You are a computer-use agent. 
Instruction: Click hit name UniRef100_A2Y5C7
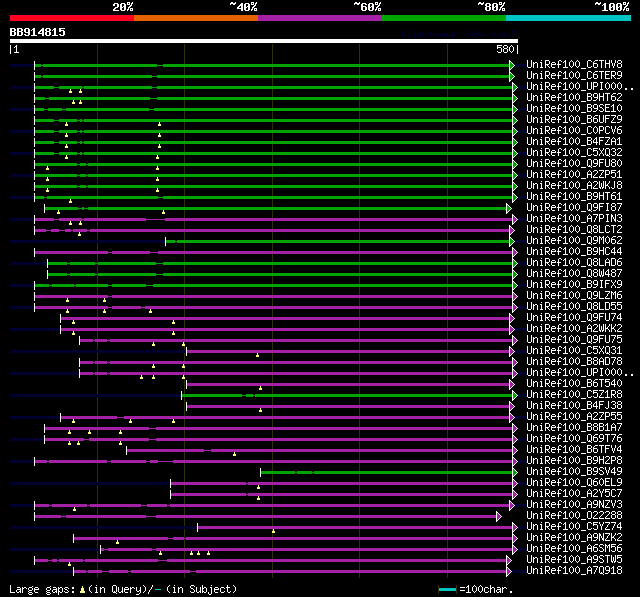point(574,494)
